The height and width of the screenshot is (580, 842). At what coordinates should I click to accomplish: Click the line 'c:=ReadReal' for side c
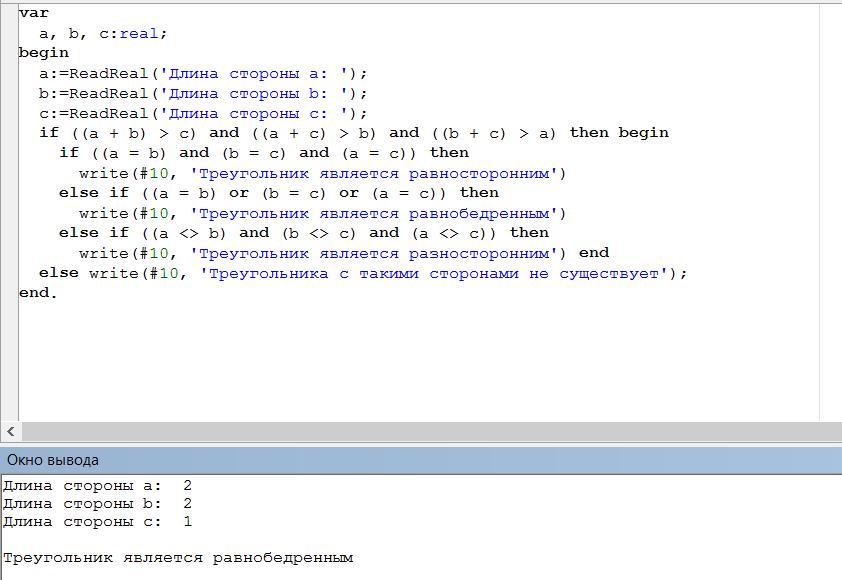tap(203, 113)
